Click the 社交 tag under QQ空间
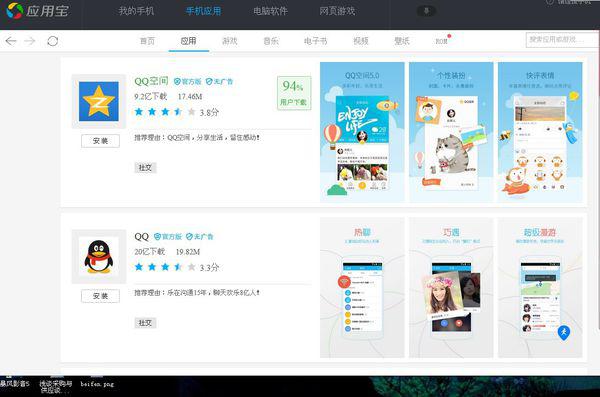This screenshot has width=600, height=397. 145,168
